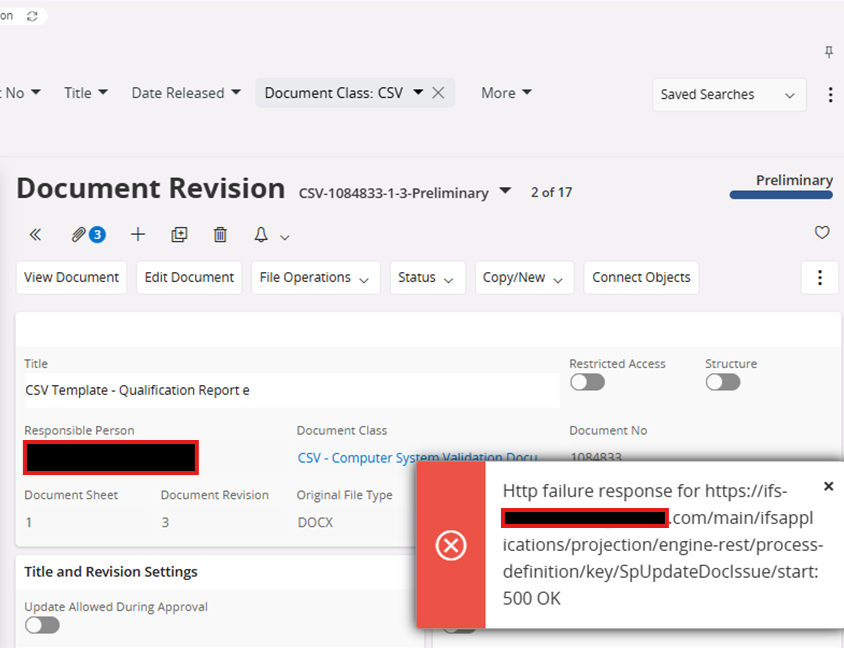Screen dimensions: 844x648
Task: Click the View Document button
Action: click(x=72, y=278)
